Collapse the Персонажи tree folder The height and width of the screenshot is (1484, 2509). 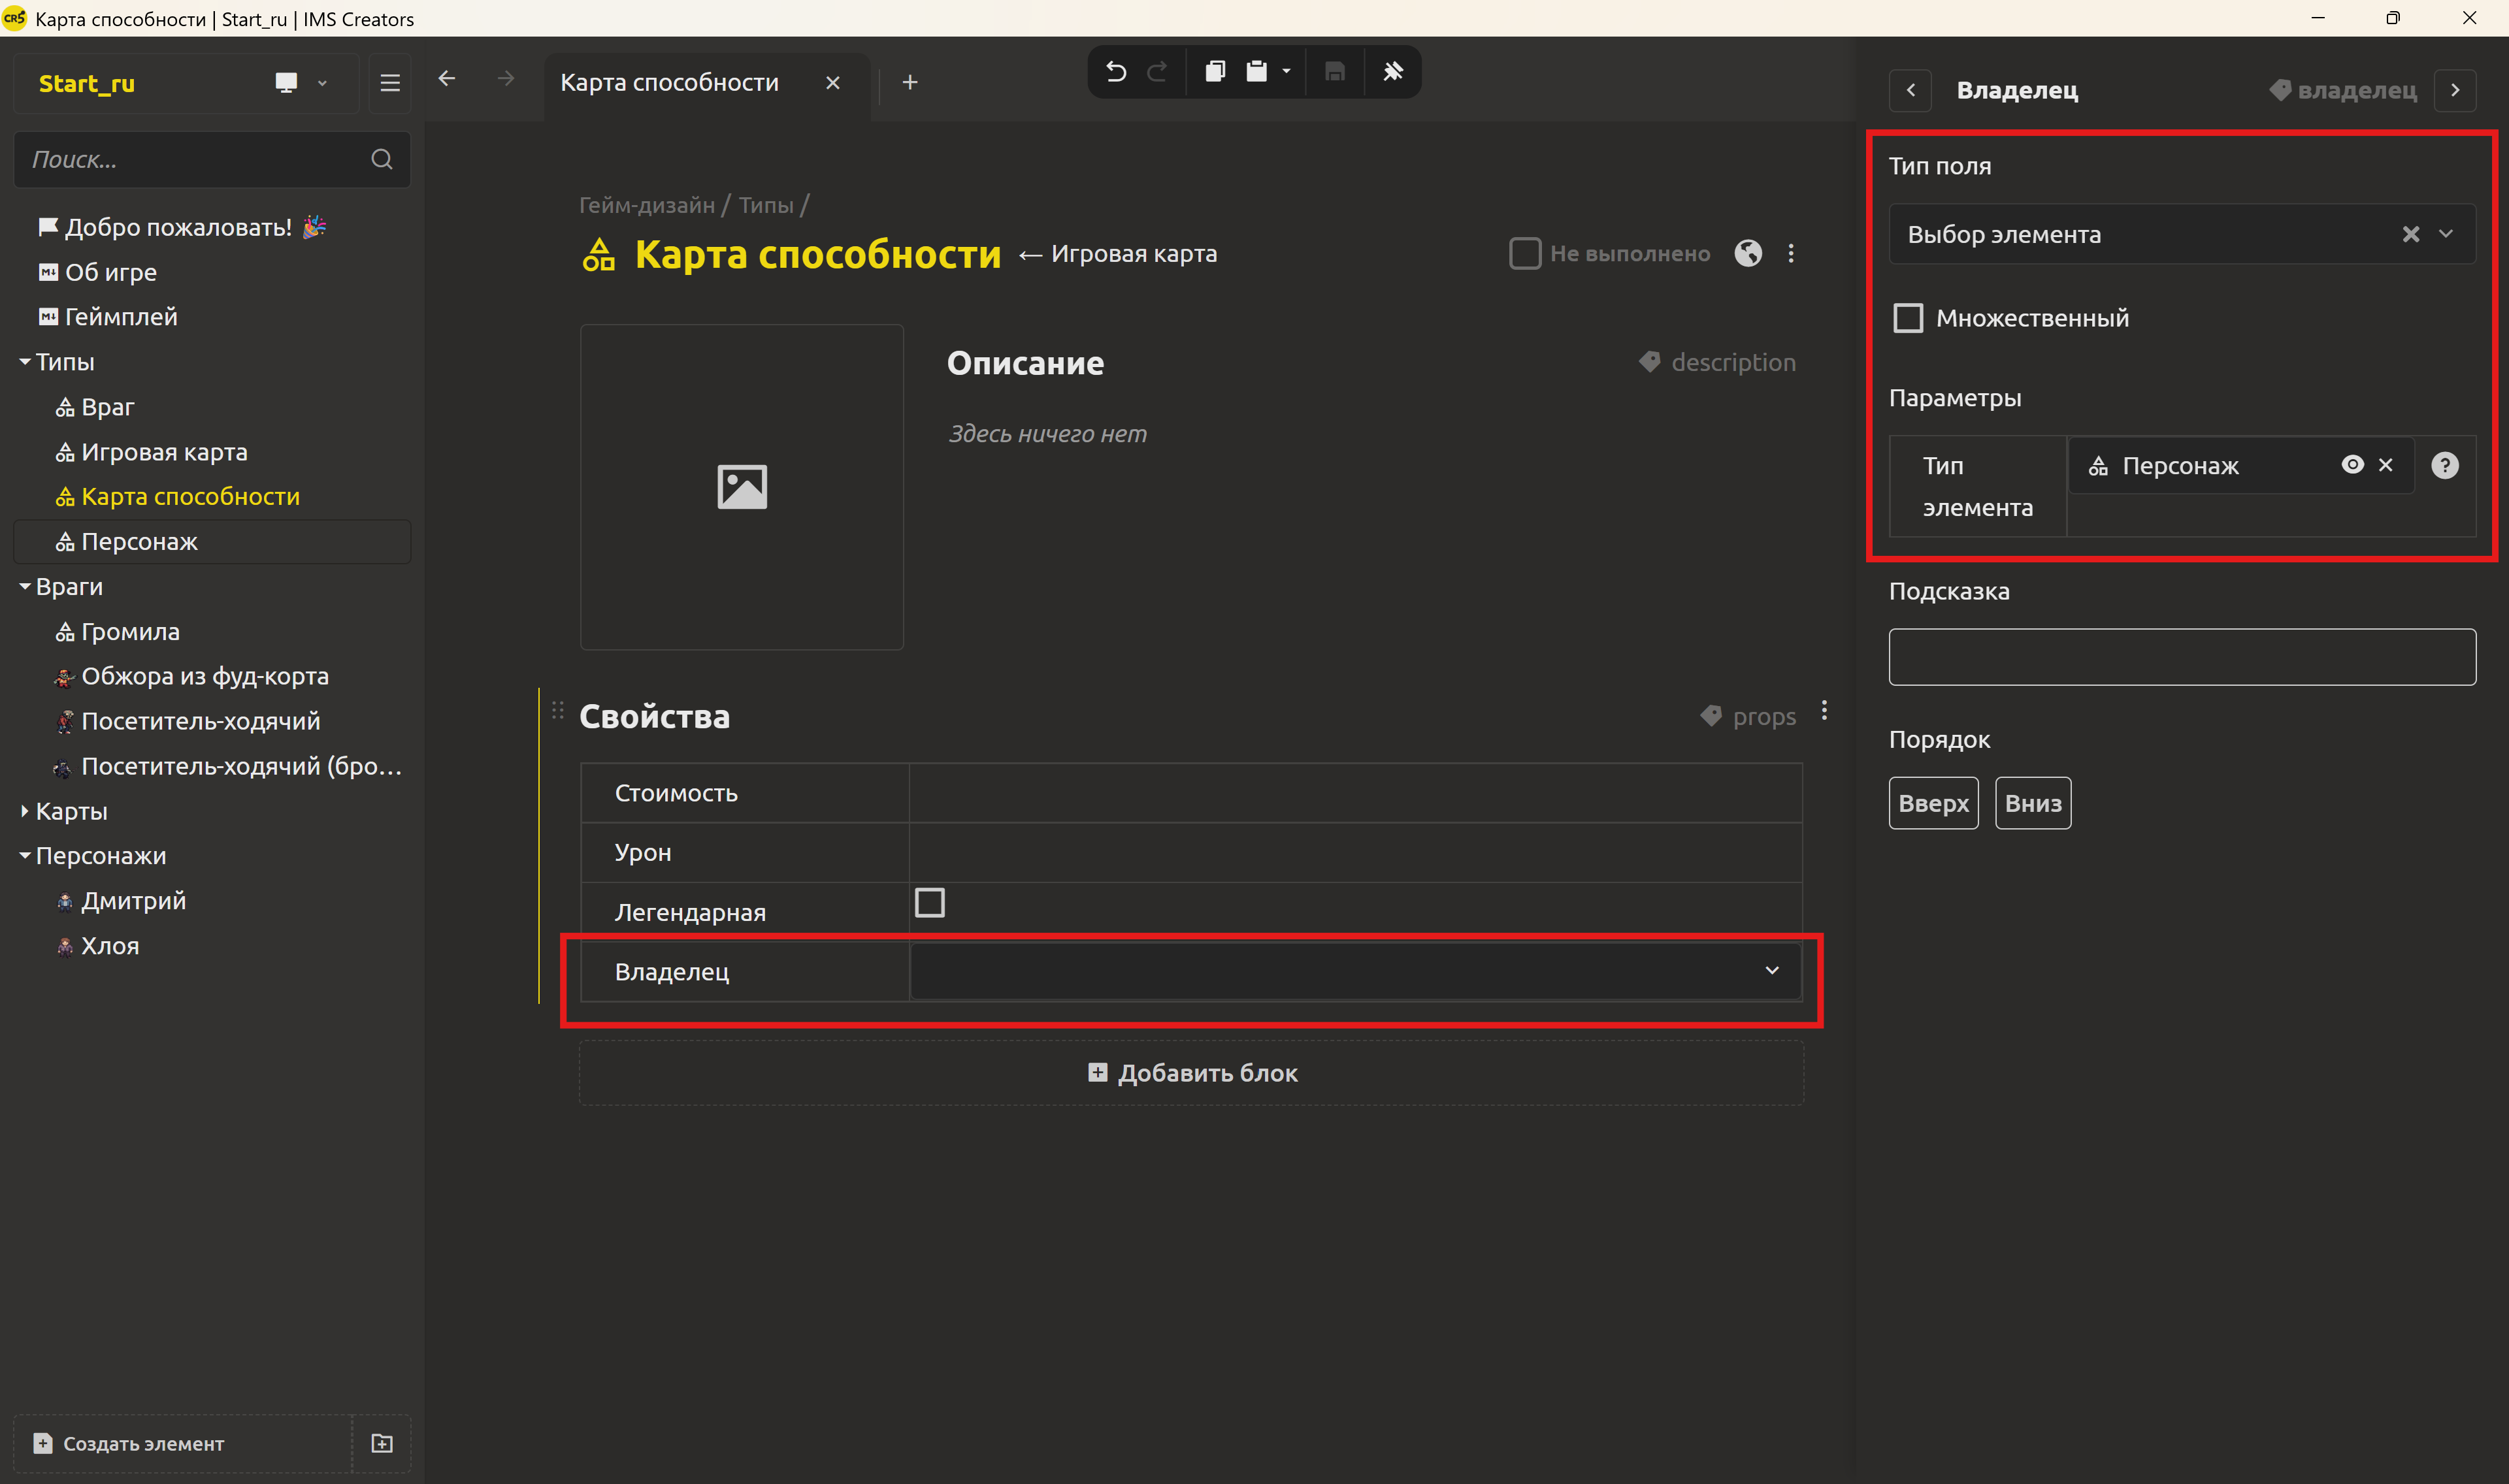click(x=24, y=856)
